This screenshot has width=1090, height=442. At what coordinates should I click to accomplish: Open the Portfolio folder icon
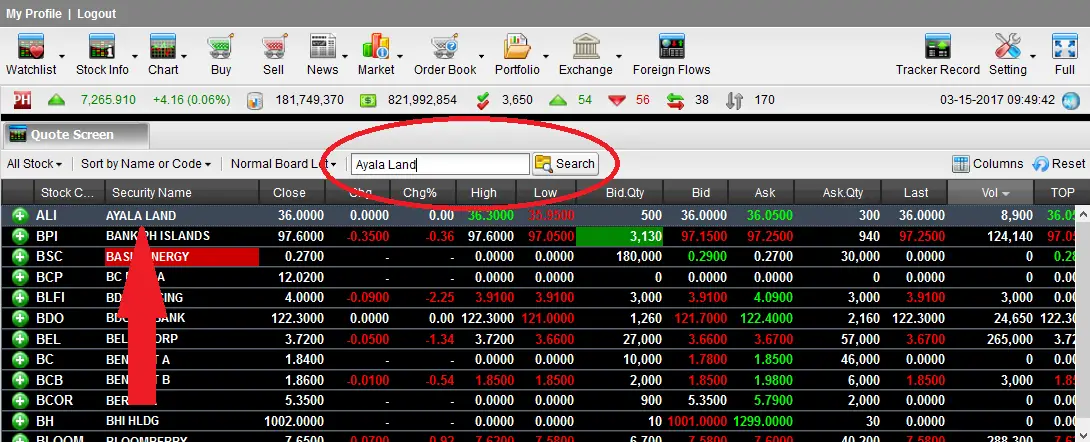517,47
